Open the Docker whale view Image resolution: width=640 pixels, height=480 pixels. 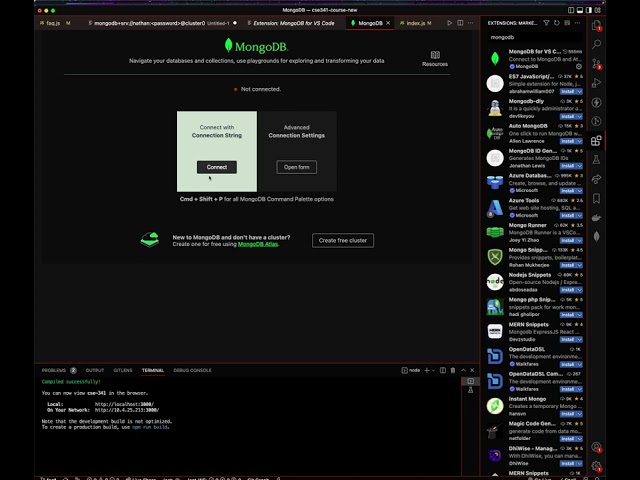click(596, 218)
